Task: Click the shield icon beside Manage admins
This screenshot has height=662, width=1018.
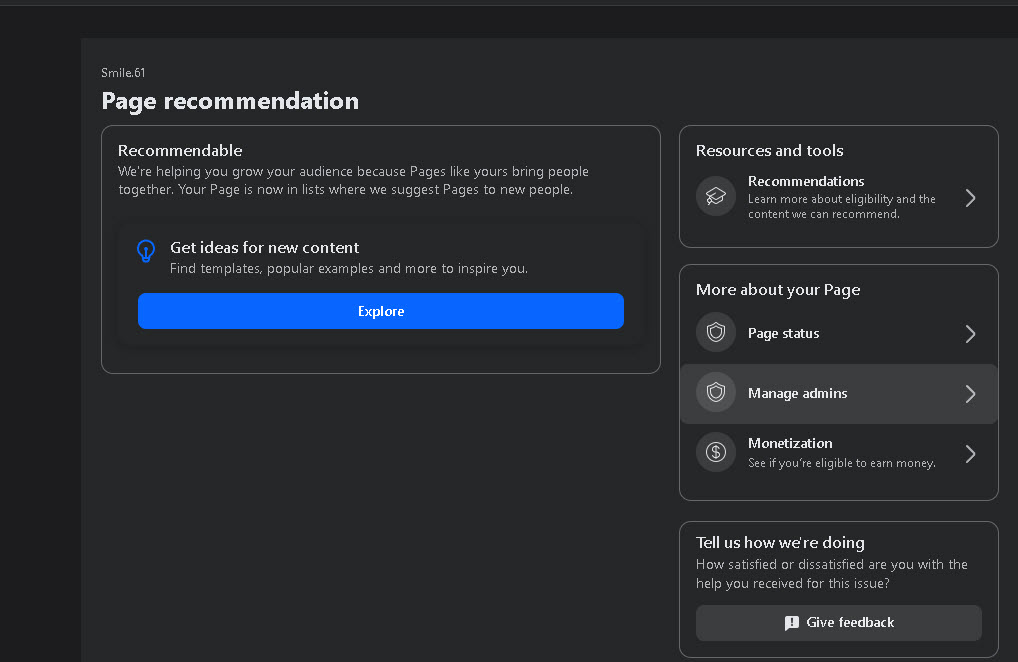Action: coord(715,392)
